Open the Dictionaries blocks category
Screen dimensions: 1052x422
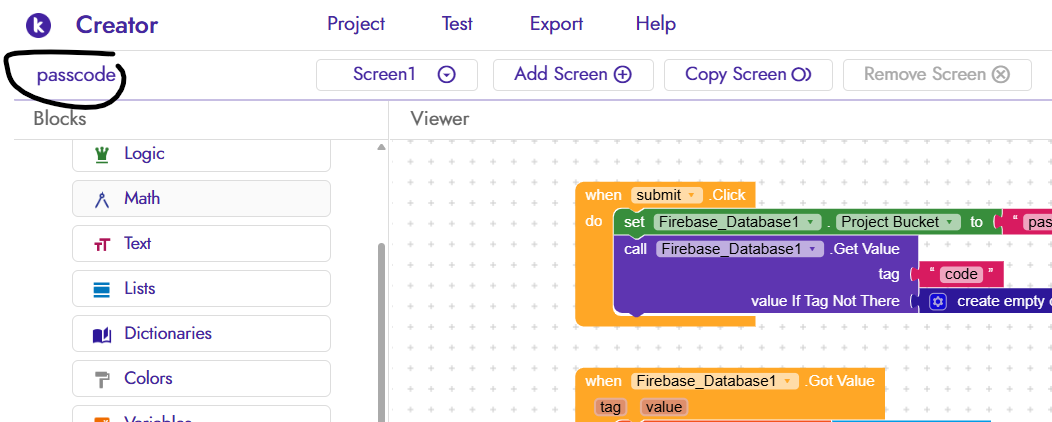click(x=201, y=333)
